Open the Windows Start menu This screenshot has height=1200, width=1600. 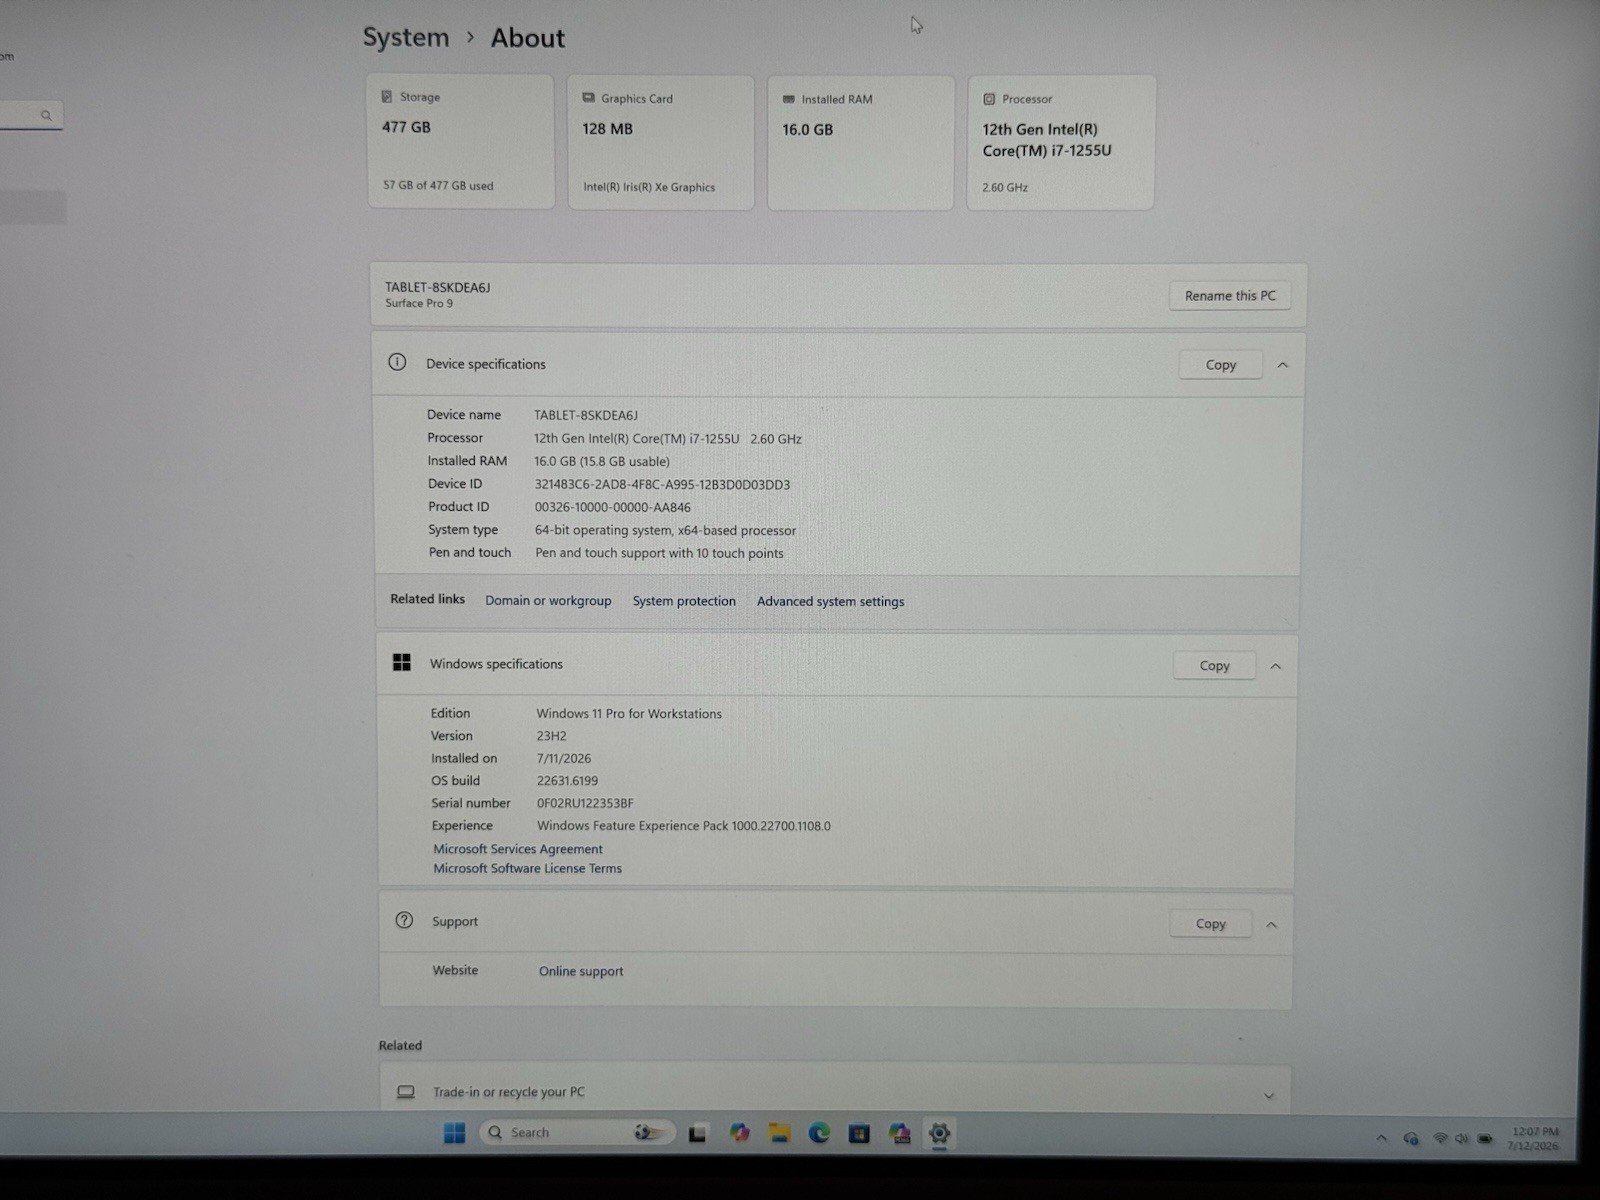tap(454, 1132)
